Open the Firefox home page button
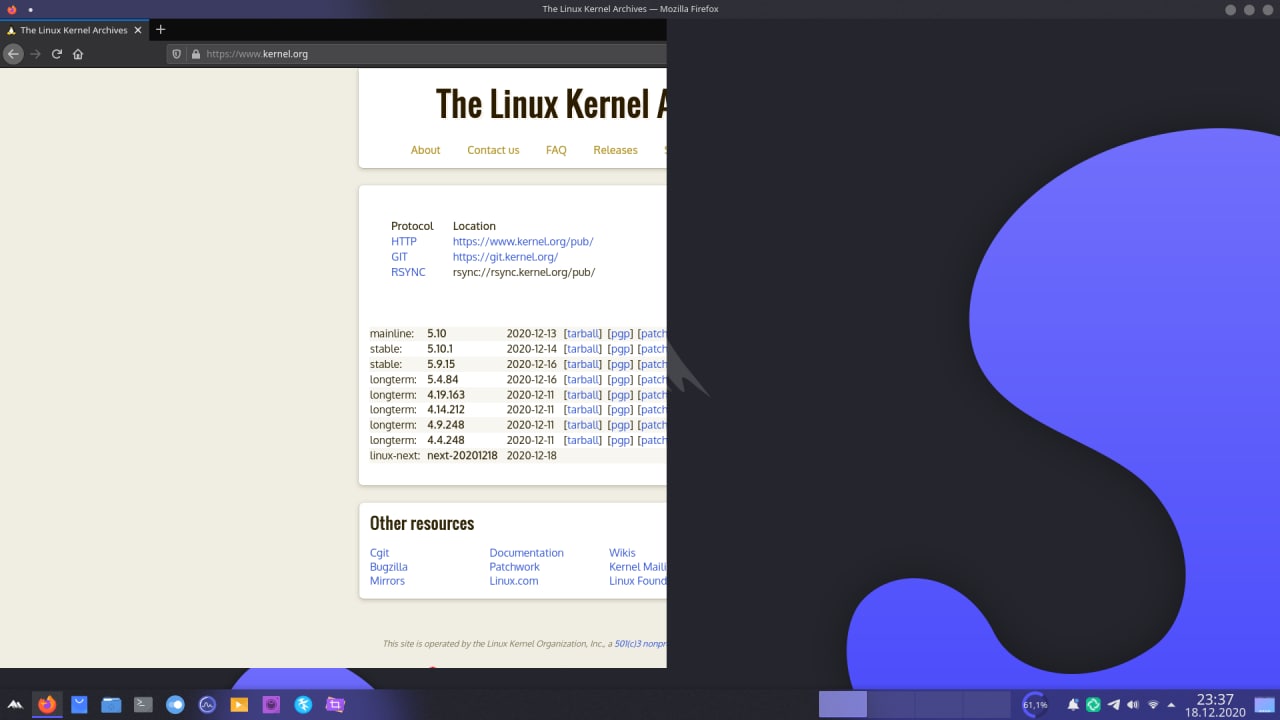The height and width of the screenshot is (720, 1280). pos(78,54)
